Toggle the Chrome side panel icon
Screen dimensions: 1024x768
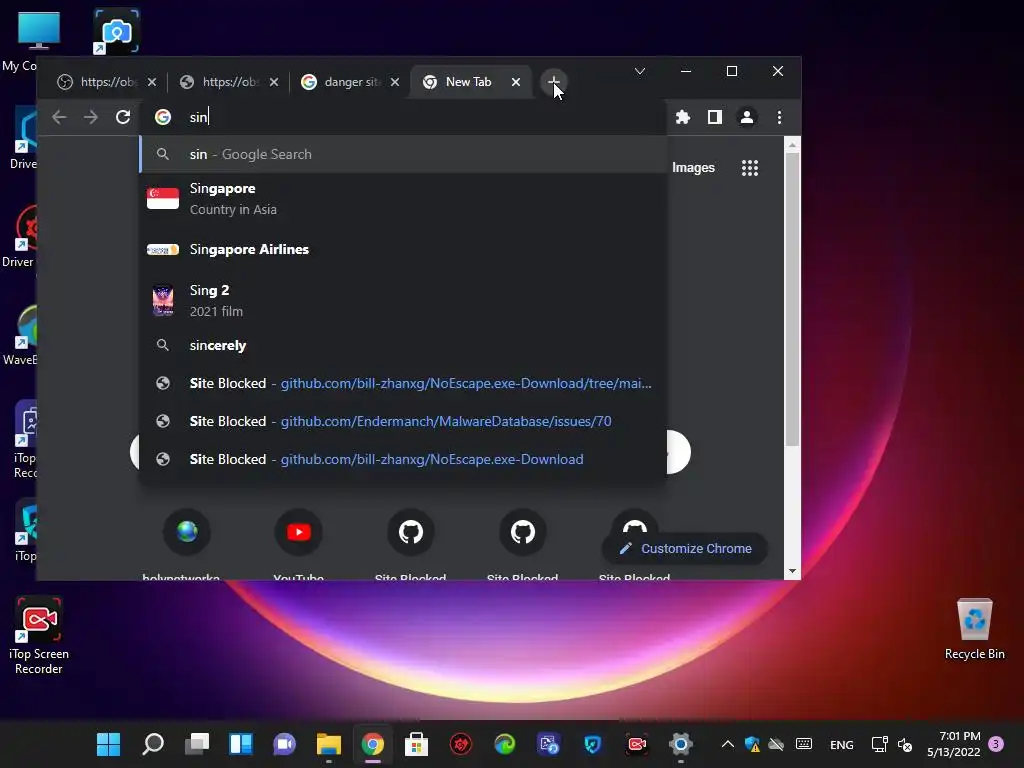(x=714, y=117)
